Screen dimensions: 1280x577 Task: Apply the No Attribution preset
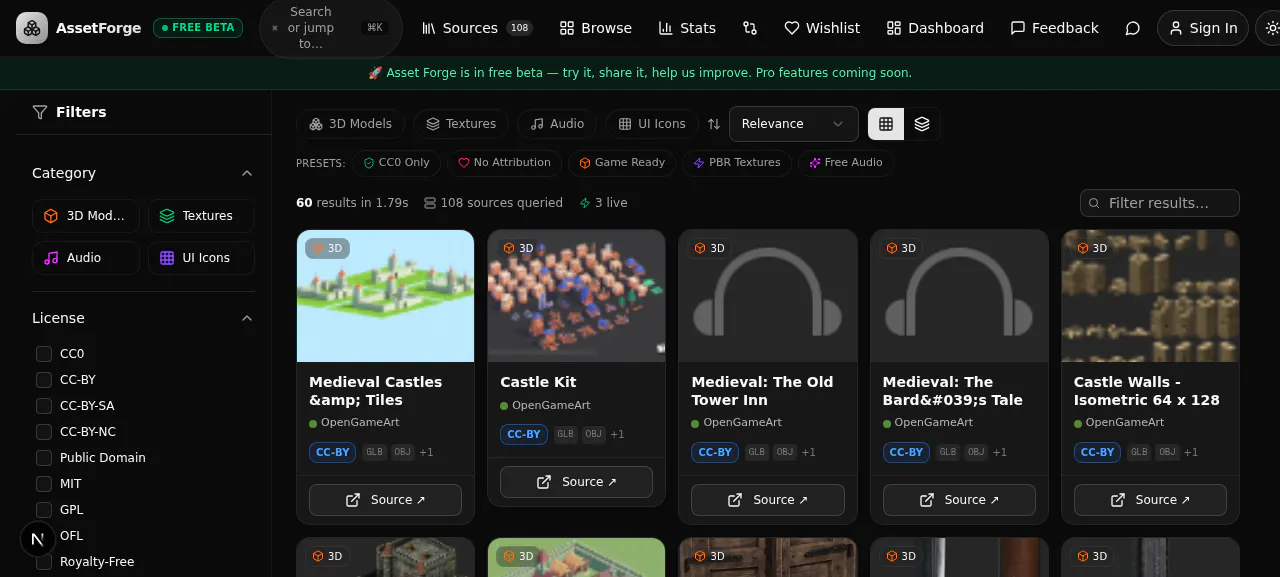[505, 163]
